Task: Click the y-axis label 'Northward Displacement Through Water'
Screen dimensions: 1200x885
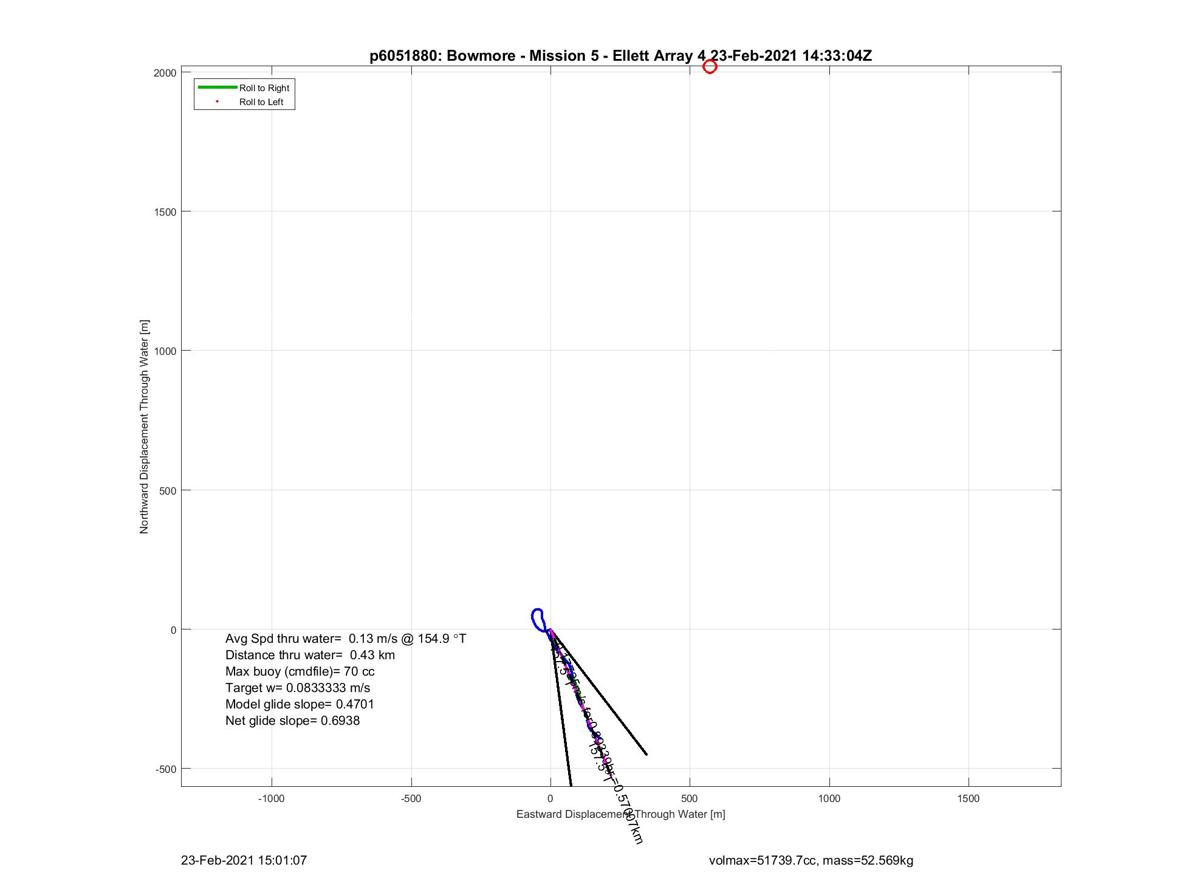Action: click(144, 427)
